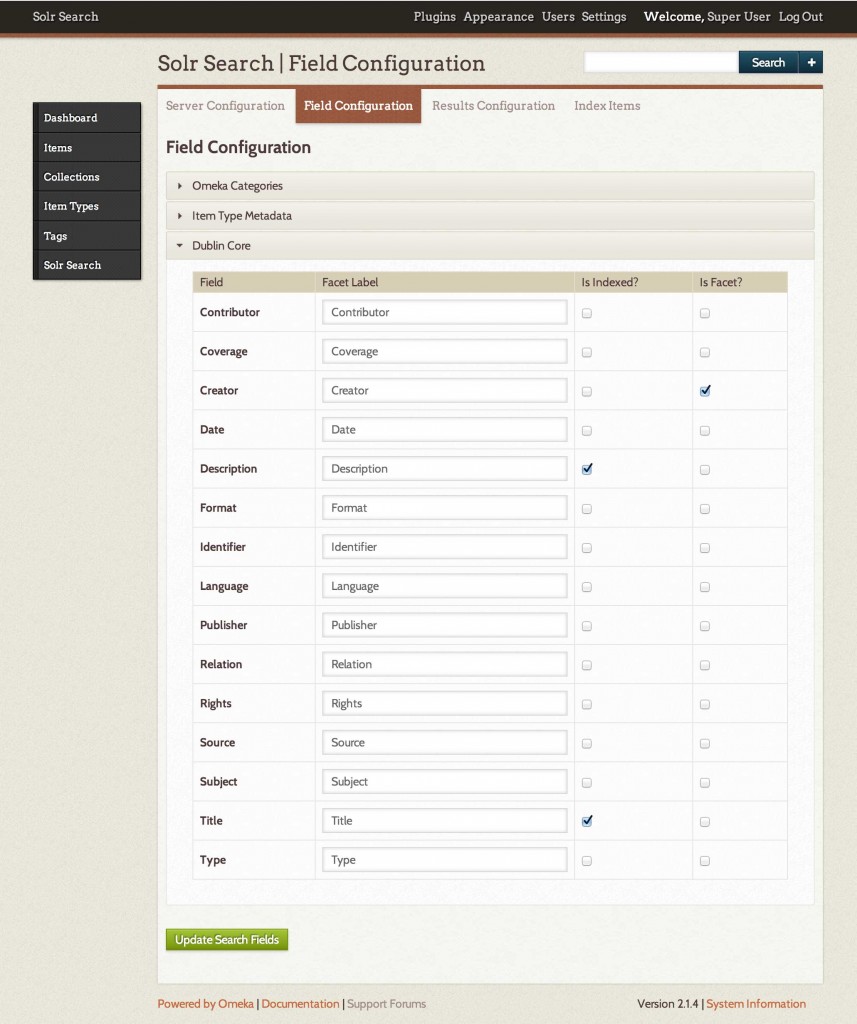Edit the Language facet label field

coord(444,586)
